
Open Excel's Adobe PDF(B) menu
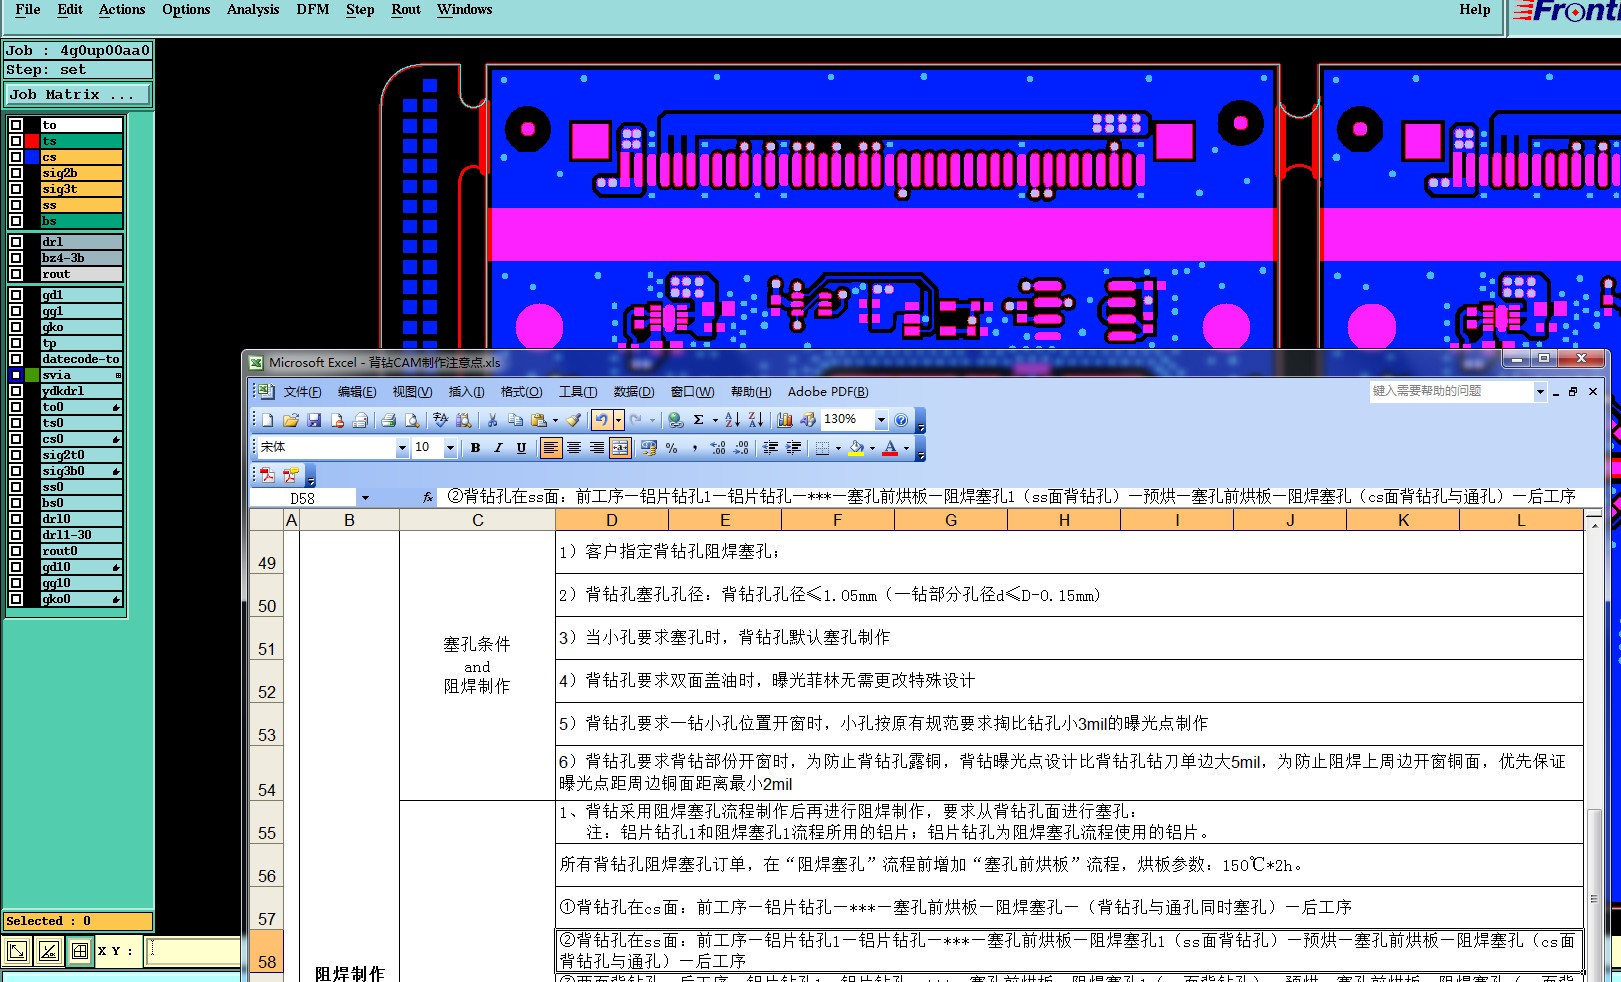pyautogui.click(x=828, y=392)
